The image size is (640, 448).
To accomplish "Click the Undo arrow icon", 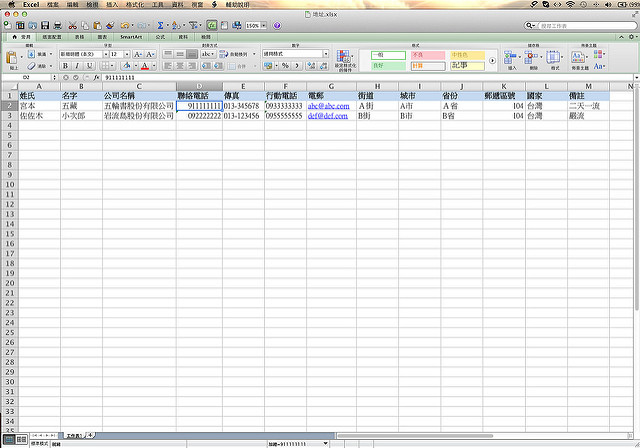I will [x=124, y=25].
